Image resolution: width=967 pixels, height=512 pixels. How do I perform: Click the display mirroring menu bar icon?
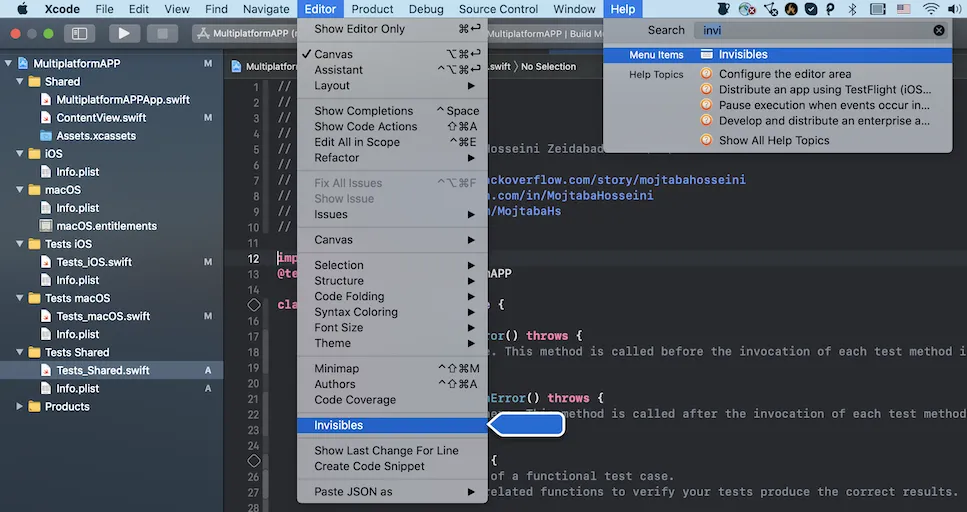[x=878, y=9]
